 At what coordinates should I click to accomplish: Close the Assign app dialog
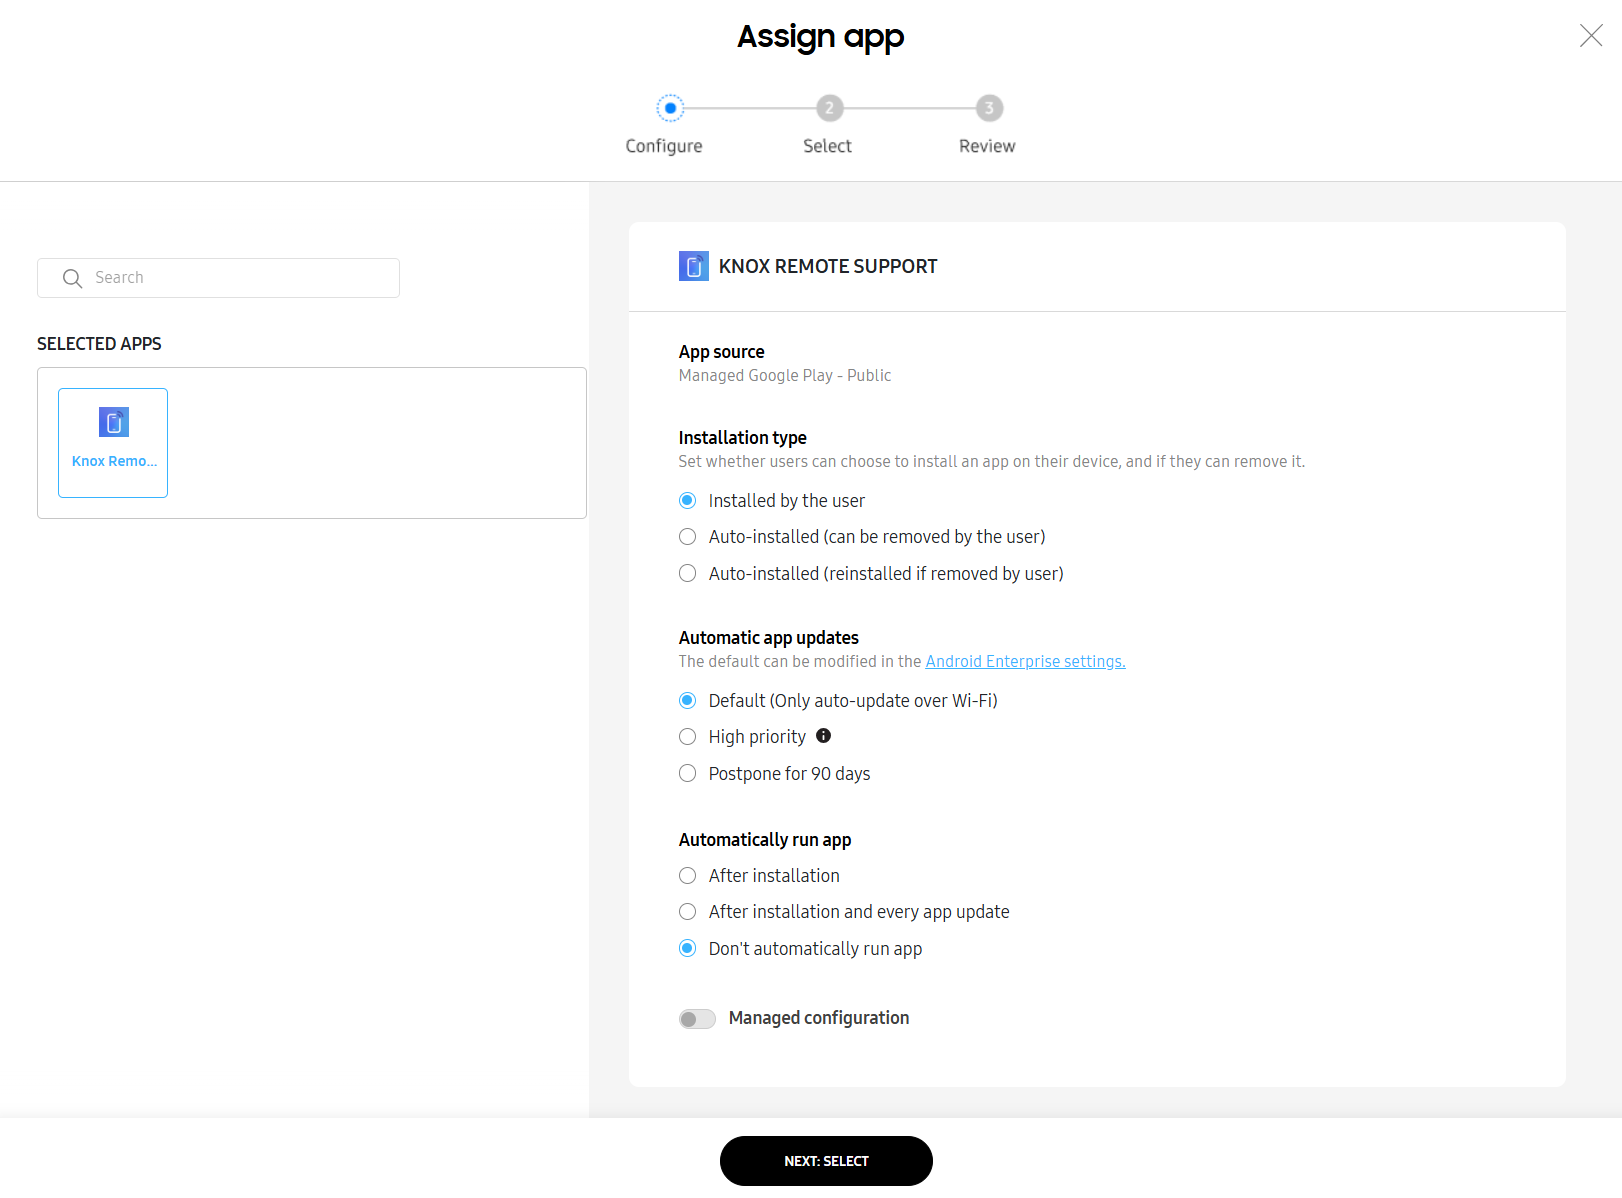(x=1590, y=36)
